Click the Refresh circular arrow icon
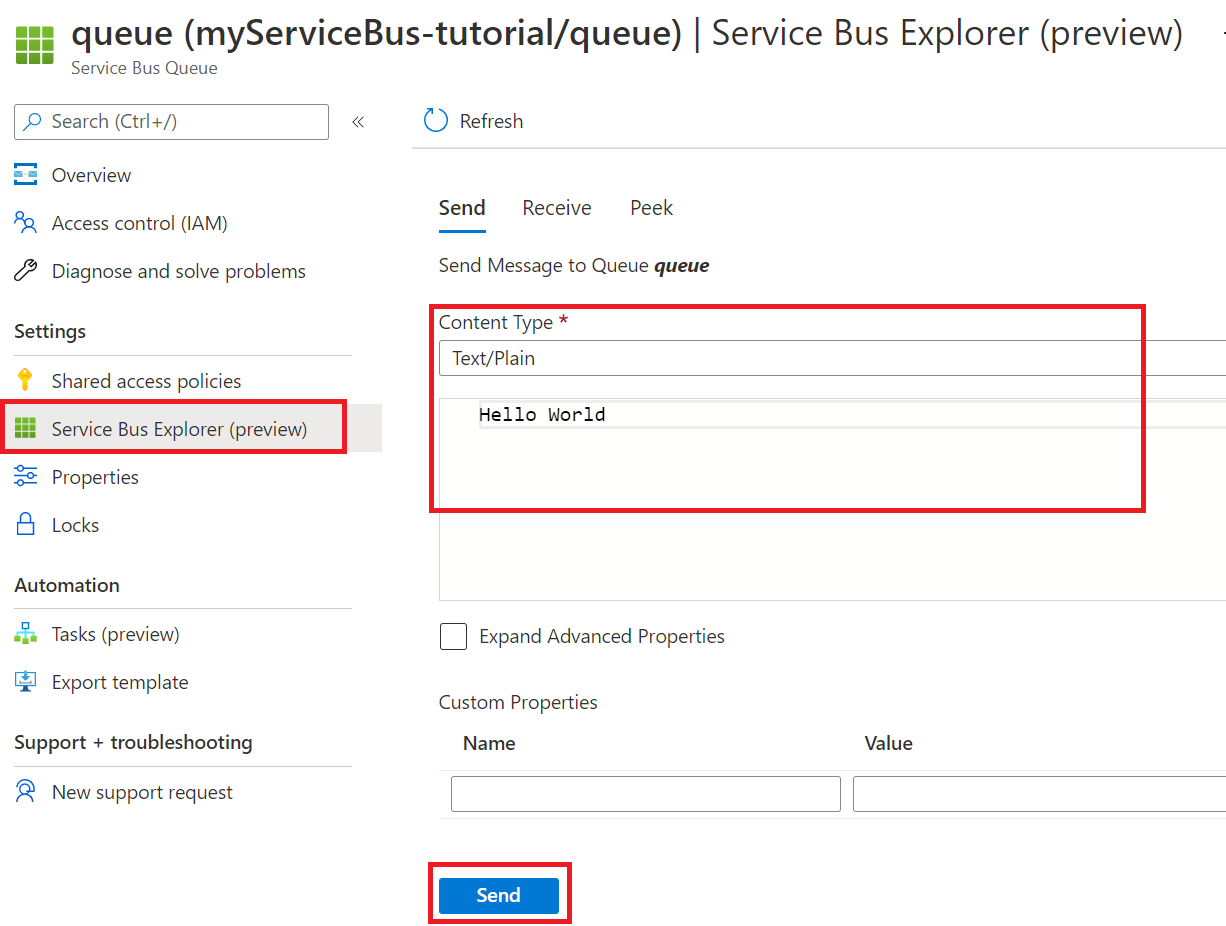 (435, 120)
